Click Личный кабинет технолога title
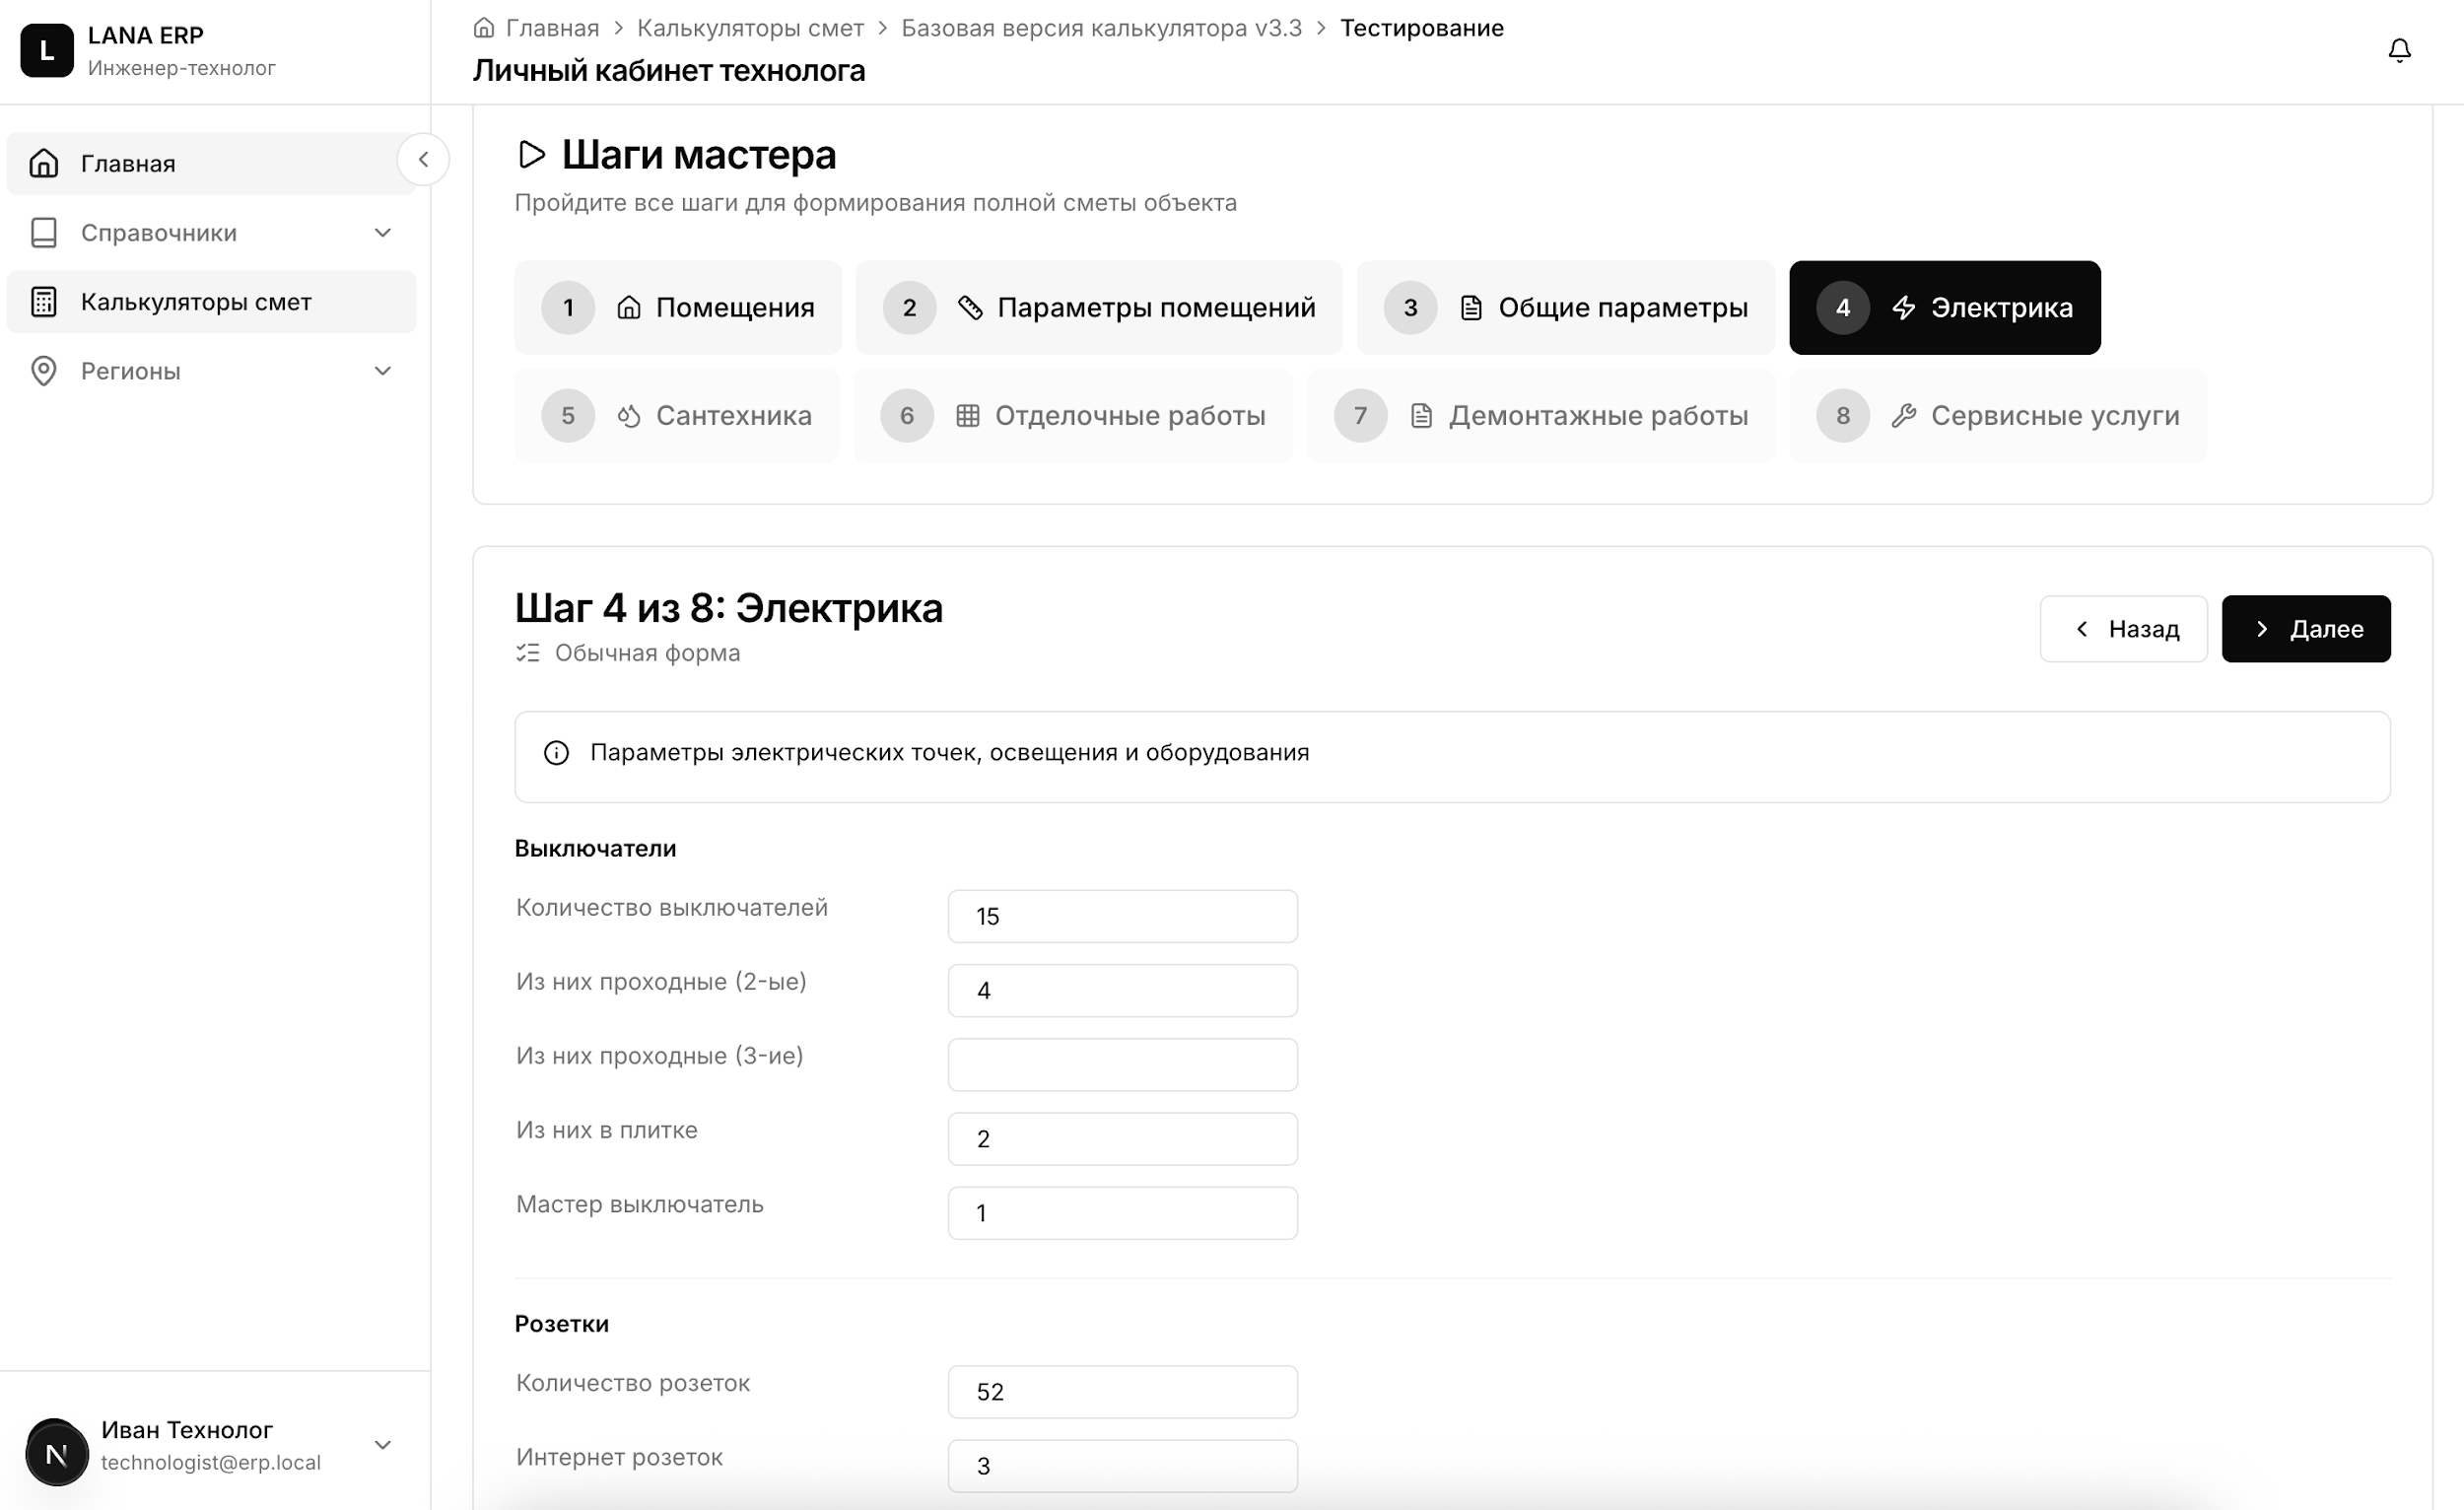The width and height of the screenshot is (2464, 1510). pos(668,71)
